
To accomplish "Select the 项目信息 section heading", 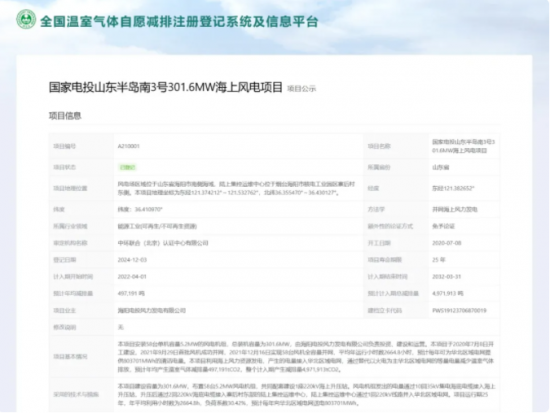I will click(x=65, y=116).
